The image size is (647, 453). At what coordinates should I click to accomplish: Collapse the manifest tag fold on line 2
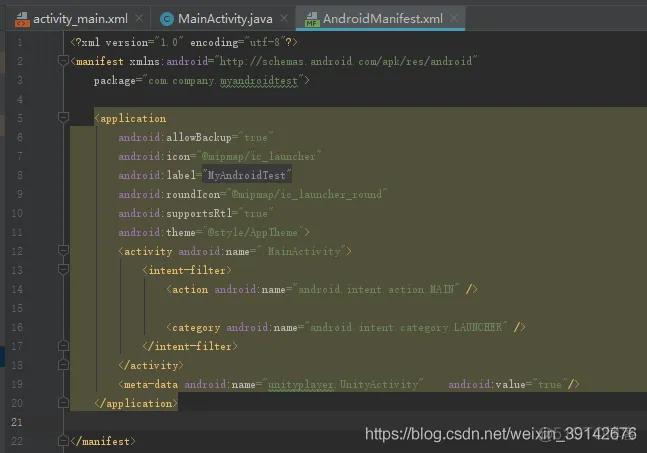pos(63,61)
